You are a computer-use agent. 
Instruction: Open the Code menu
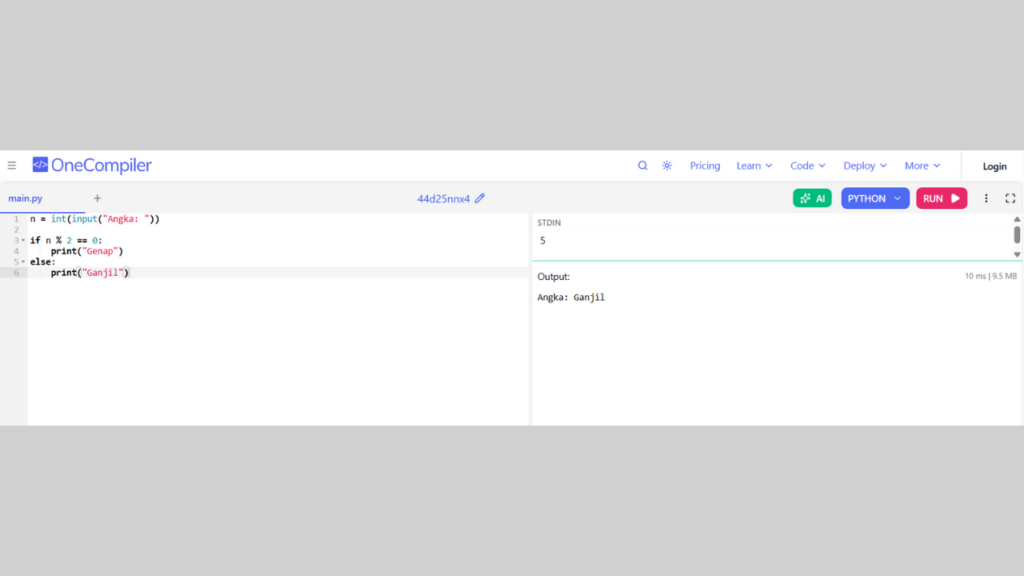(808, 166)
